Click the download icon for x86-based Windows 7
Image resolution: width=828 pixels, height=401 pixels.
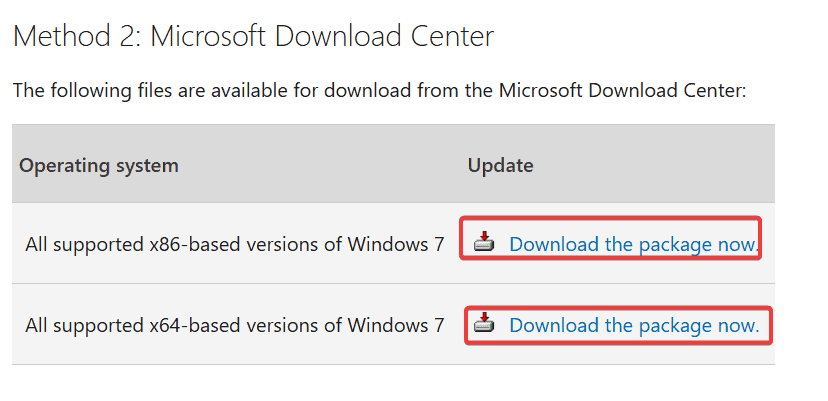(484, 242)
